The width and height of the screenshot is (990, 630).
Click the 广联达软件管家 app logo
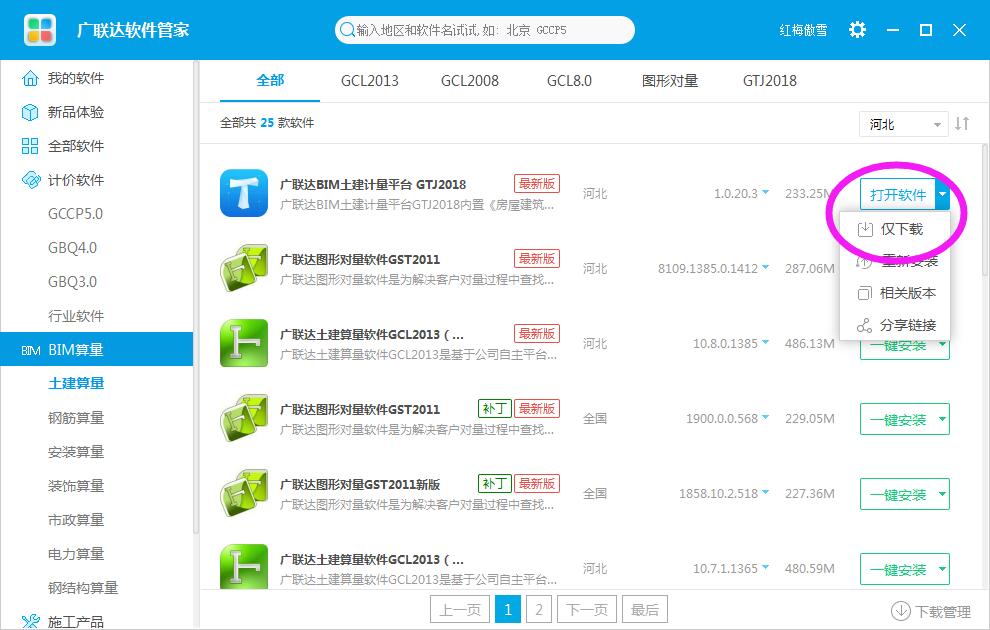[40, 30]
